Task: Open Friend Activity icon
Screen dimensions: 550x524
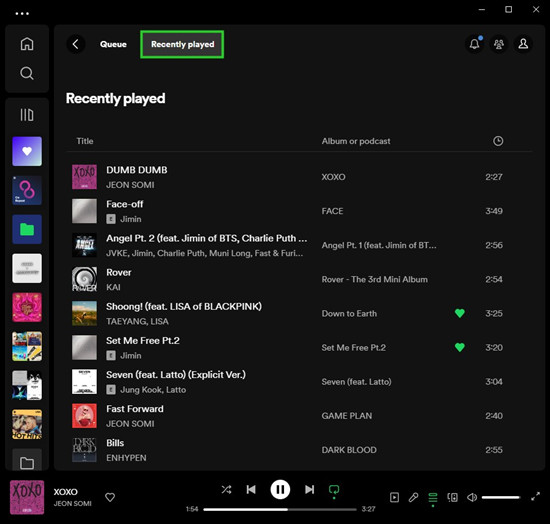Action: click(x=499, y=44)
